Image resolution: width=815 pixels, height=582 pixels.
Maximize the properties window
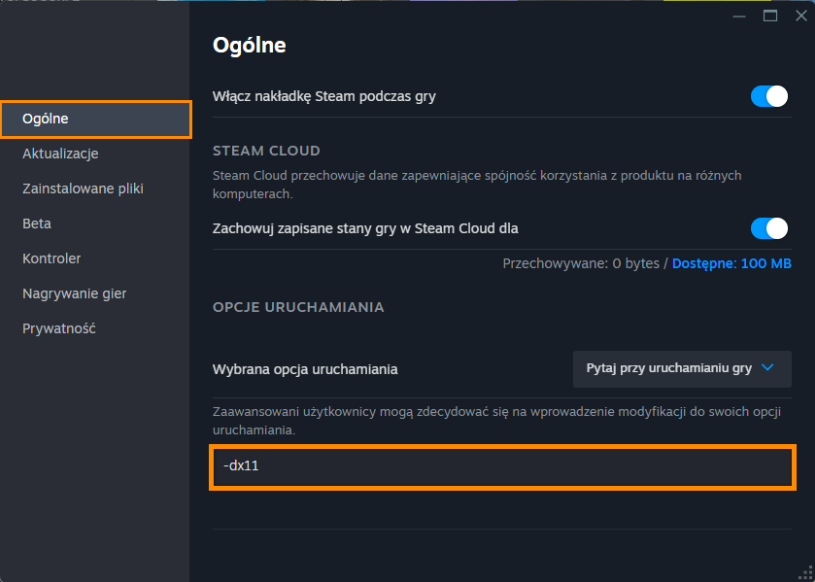click(770, 16)
